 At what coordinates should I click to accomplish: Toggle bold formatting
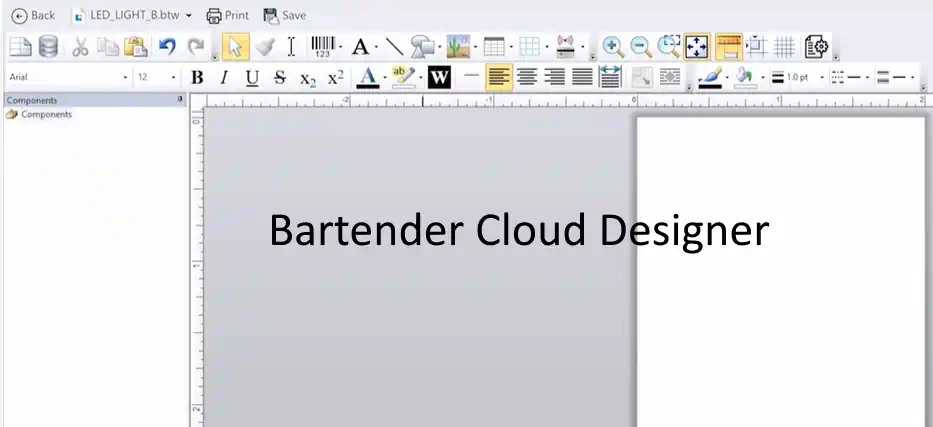[x=197, y=78]
